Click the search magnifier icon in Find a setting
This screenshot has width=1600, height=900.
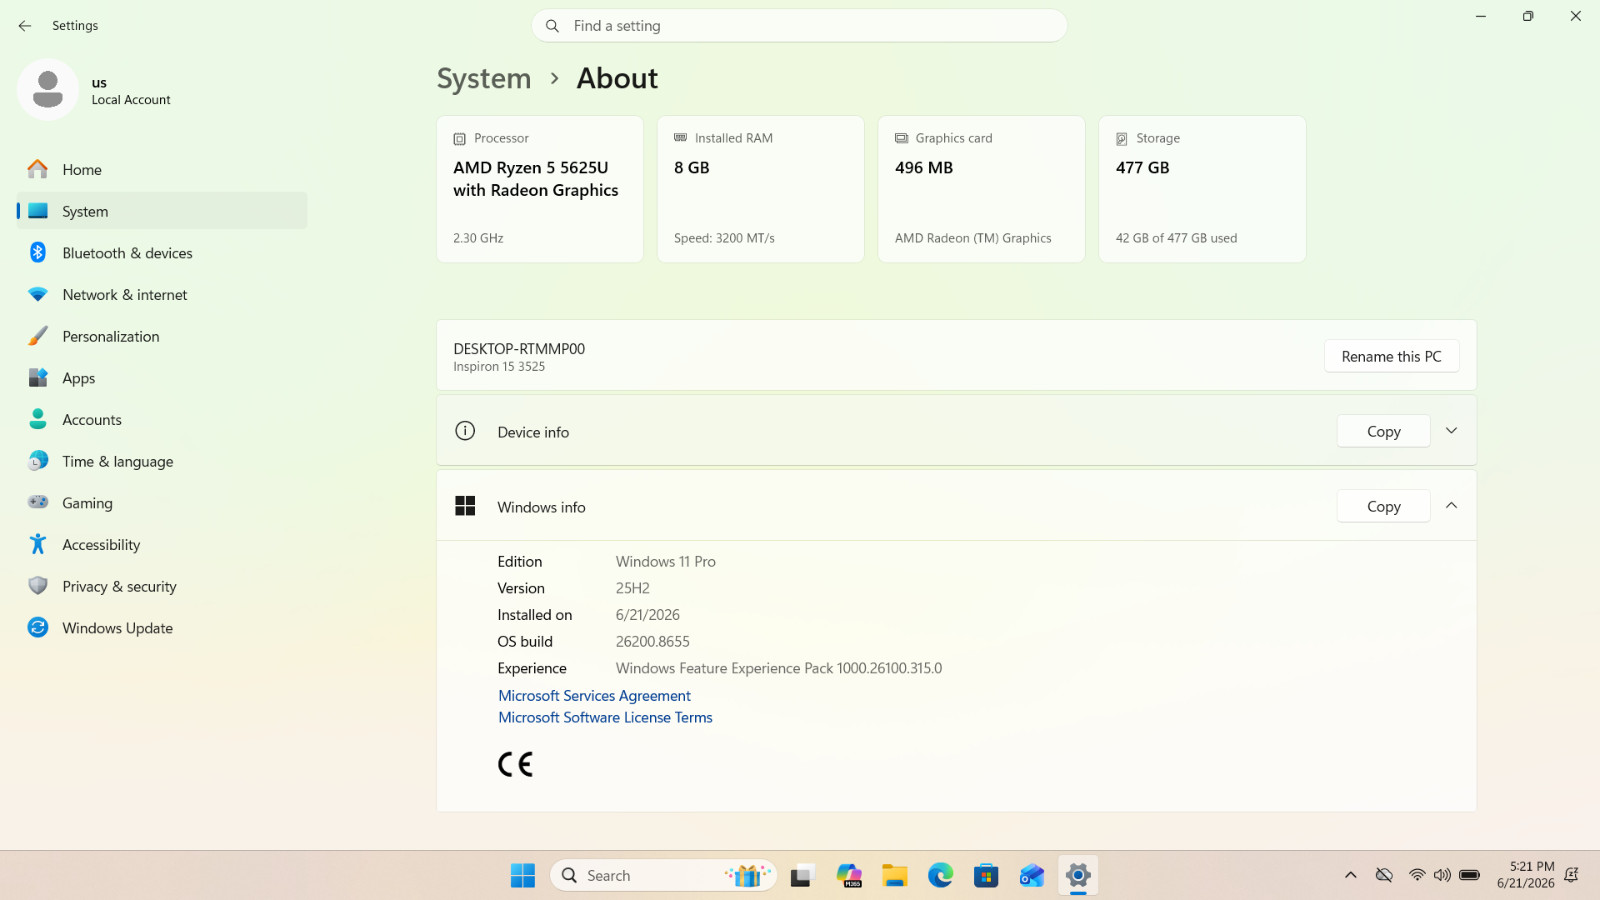point(552,26)
